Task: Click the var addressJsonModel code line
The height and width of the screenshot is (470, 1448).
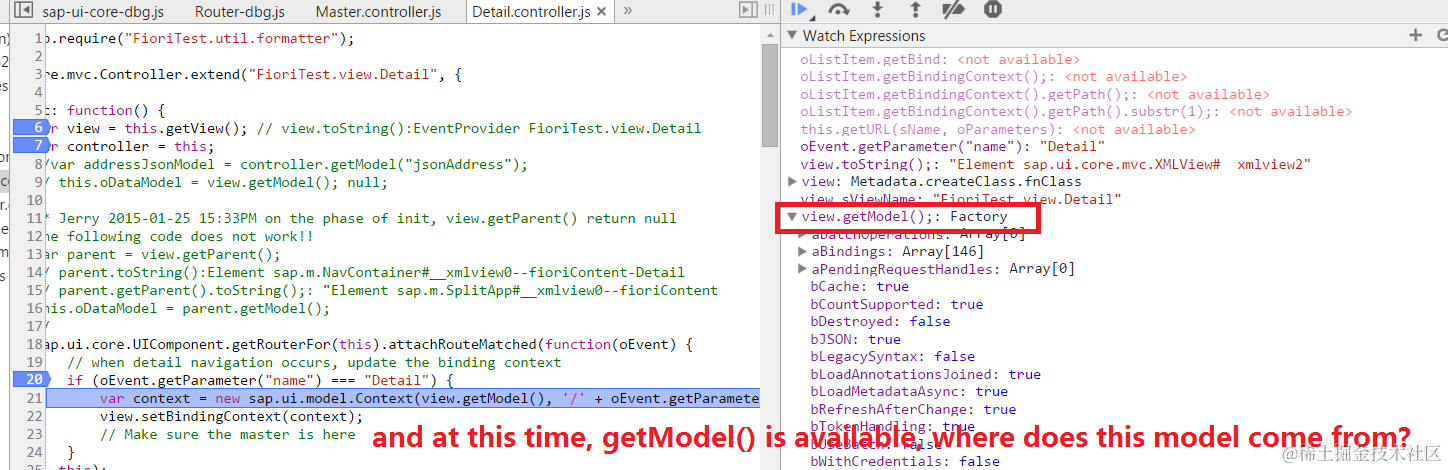Action: point(288,164)
